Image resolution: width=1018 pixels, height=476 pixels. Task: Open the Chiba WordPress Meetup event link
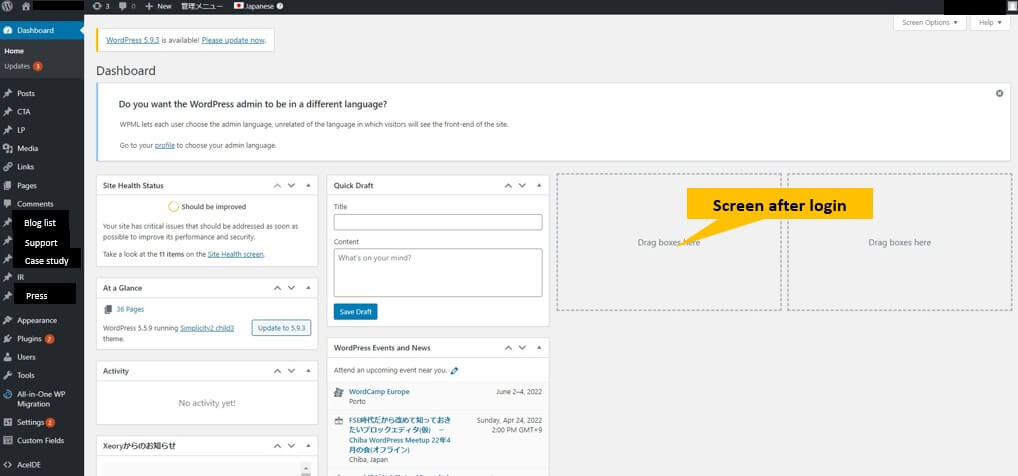(x=400, y=435)
